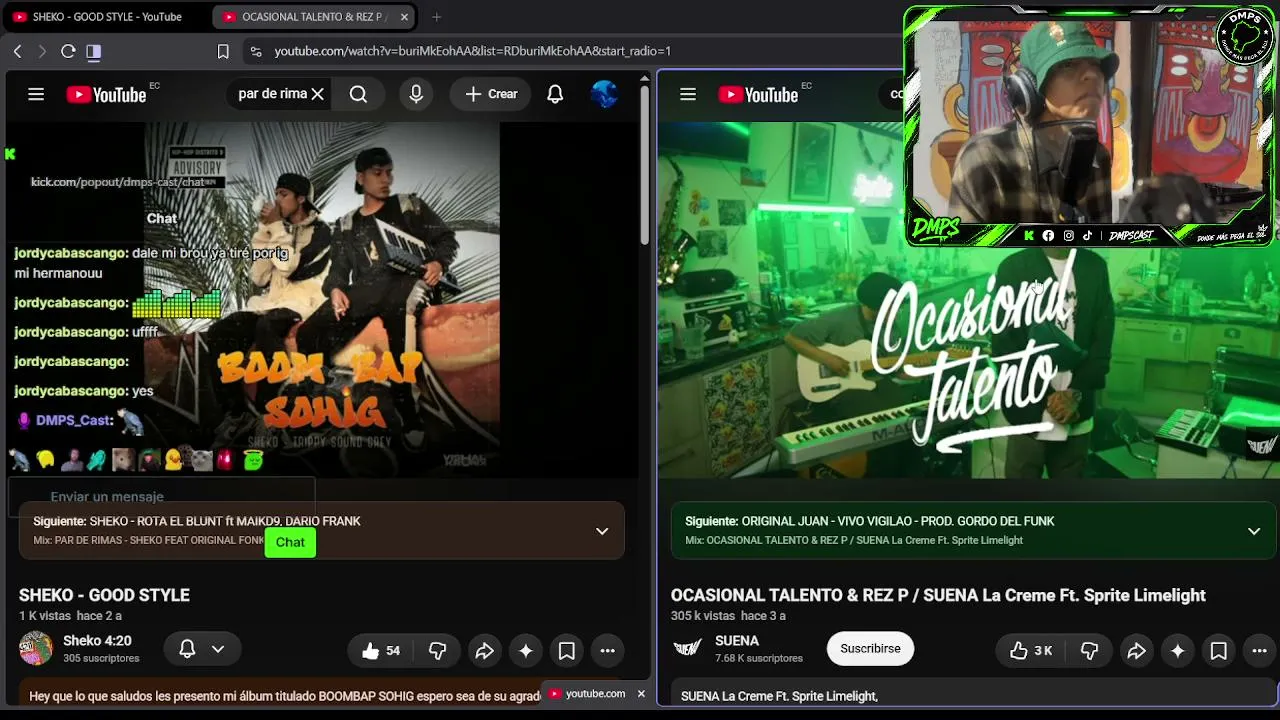
Task: Click the sparkle icon under OCASIONAL TALENTO video
Action: pyautogui.click(x=1178, y=651)
